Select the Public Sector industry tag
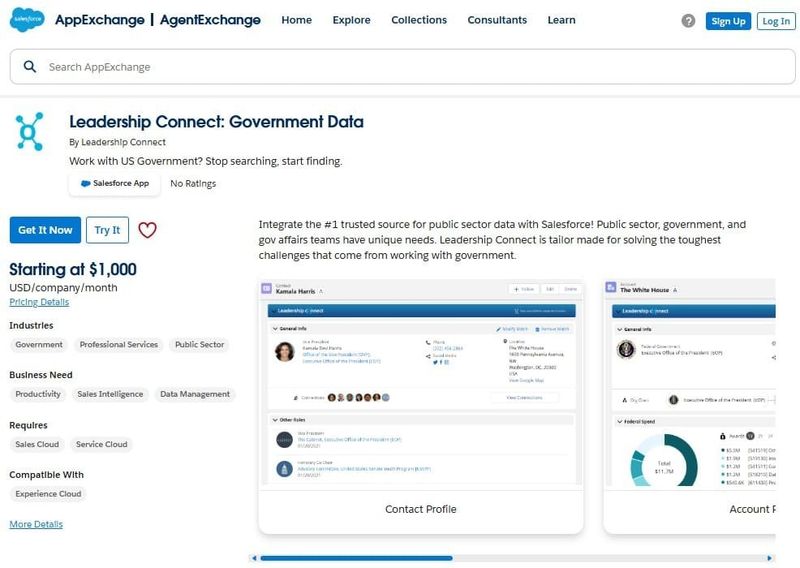800x568 pixels. (x=199, y=344)
